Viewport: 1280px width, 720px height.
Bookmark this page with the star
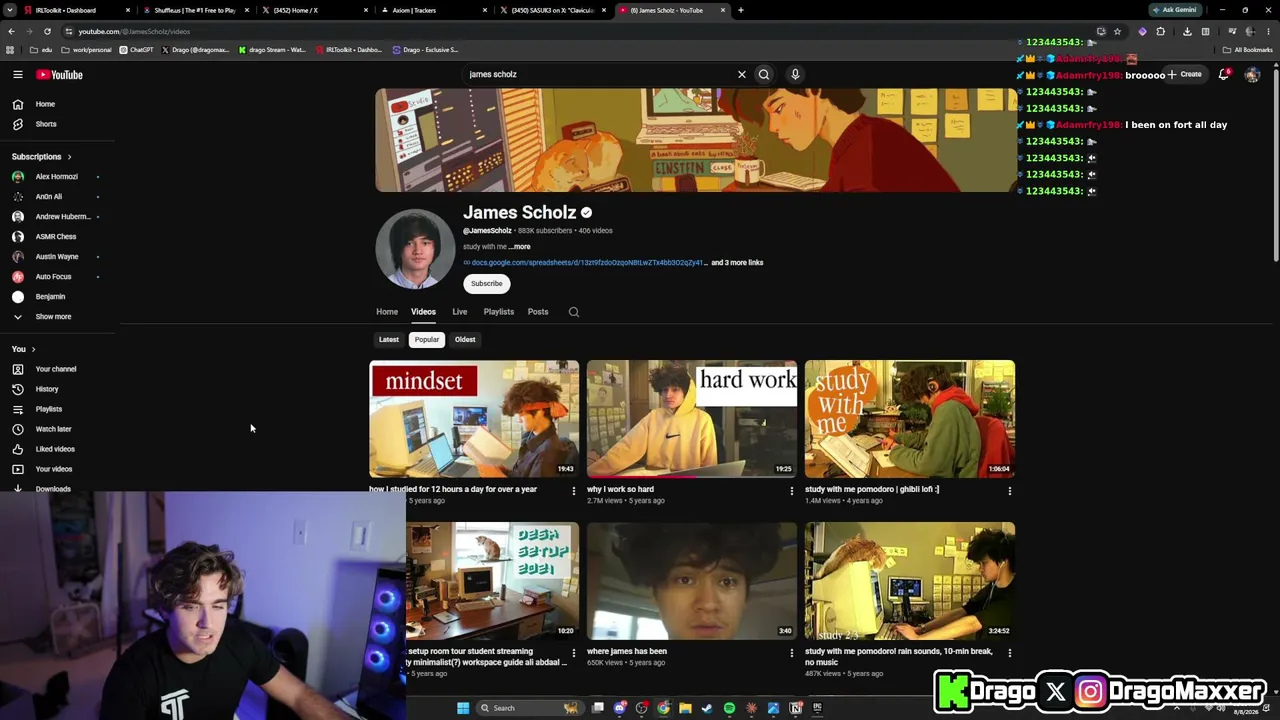pyautogui.click(x=1117, y=31)
